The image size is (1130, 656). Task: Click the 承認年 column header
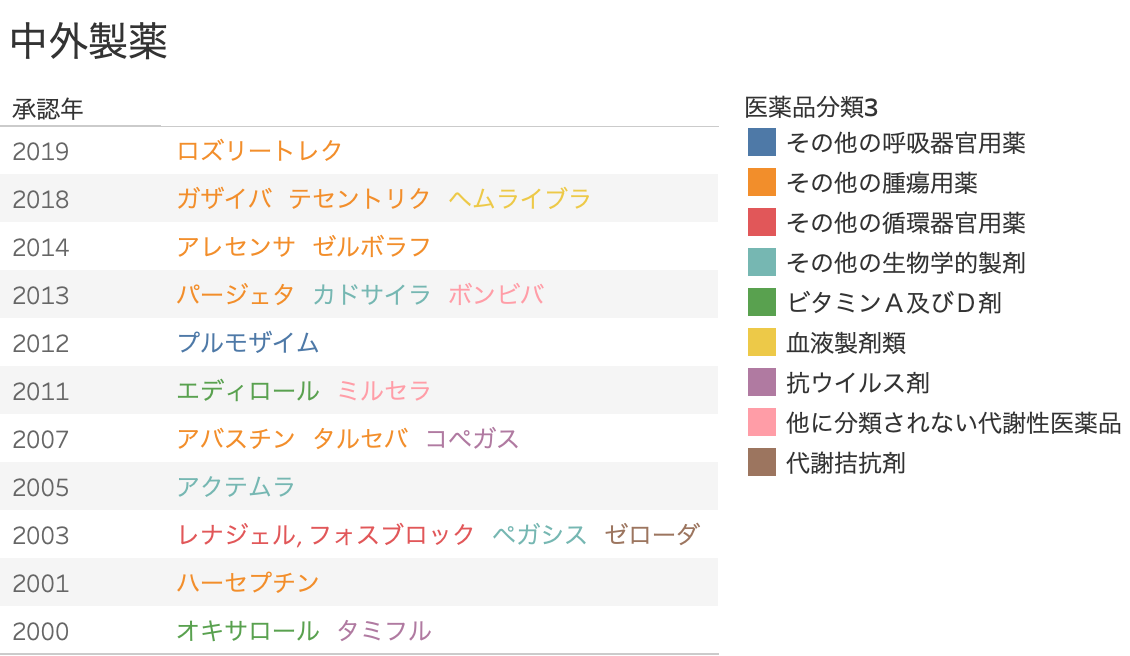[48, 109]
